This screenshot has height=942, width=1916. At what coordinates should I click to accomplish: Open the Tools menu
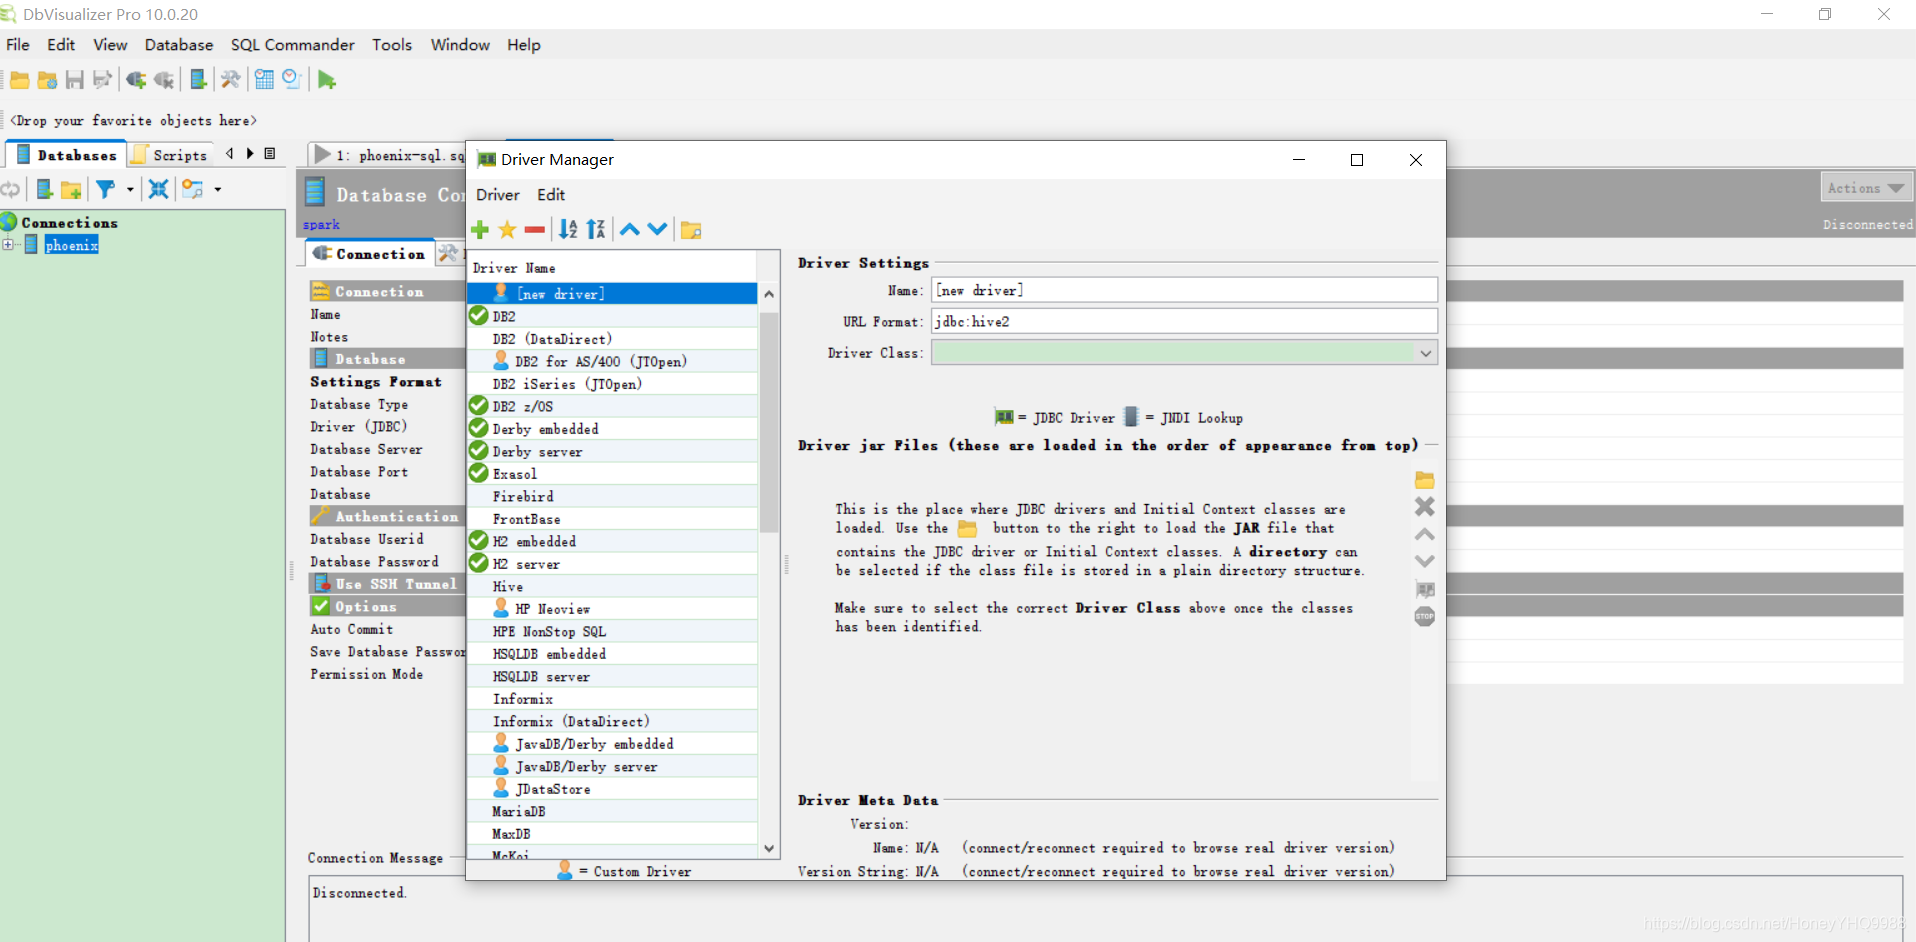click(392, 45)
